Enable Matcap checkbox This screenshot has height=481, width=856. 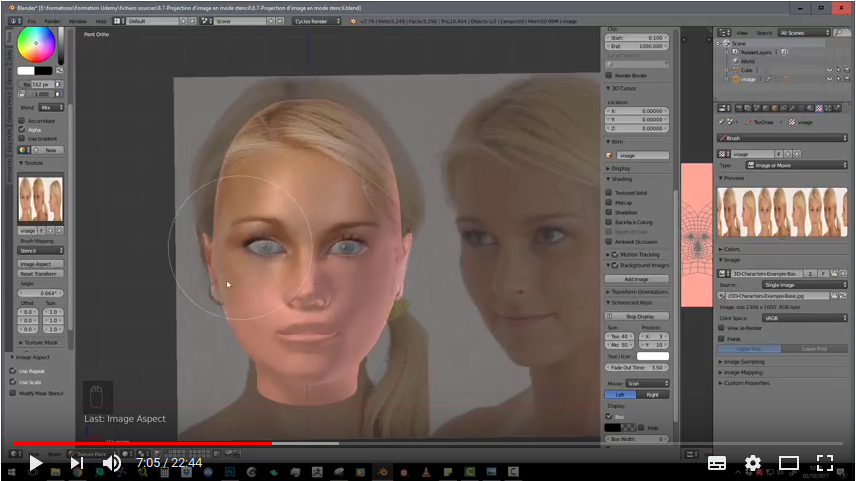click(609, 202)
